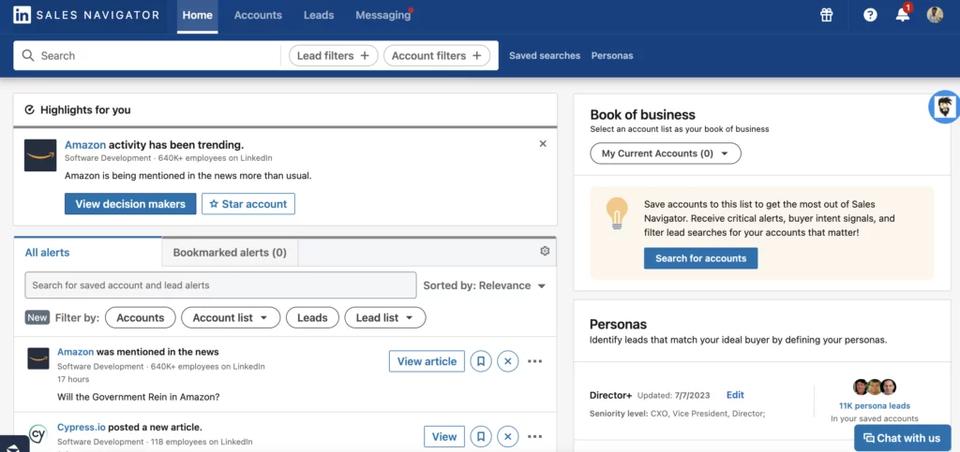This screenshot has height=452, width=960.
Task: Dismiss the Amazon news alert
Action: pyautogui.click(x=508, y=361)
